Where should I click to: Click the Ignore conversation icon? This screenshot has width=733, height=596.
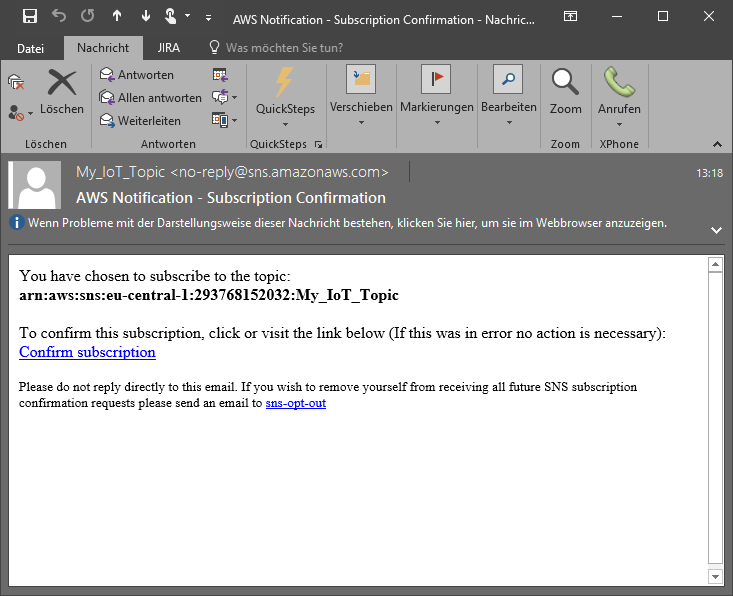click(x=16, y=82)
